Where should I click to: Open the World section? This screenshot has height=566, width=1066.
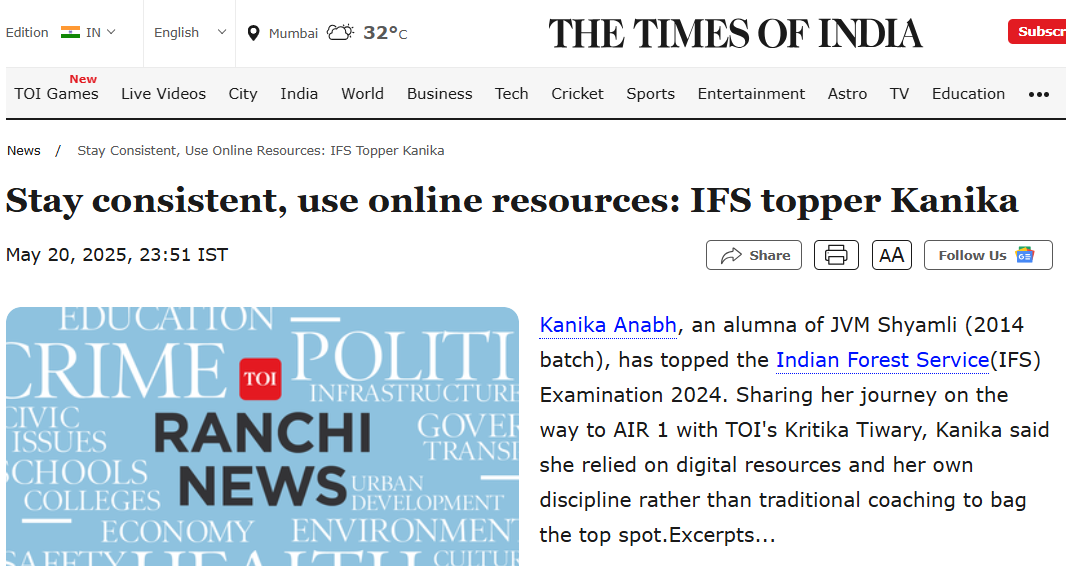(362, 94)
